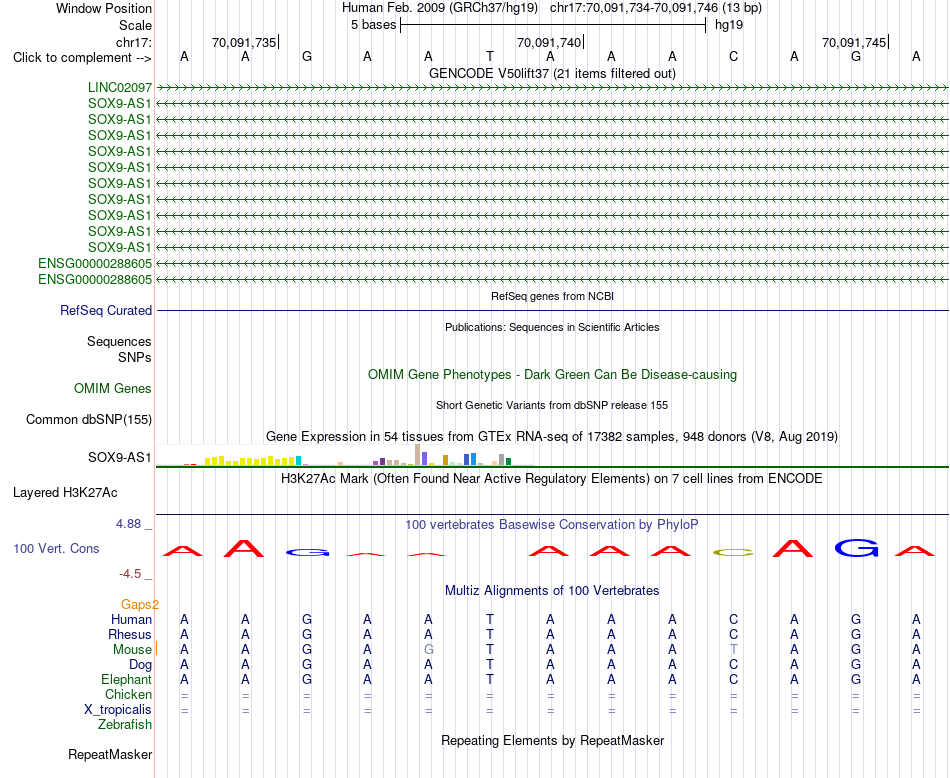
Task: Click the SOX9-AS1 label beside the GTEx chart
Action: (x=120, y=457)
